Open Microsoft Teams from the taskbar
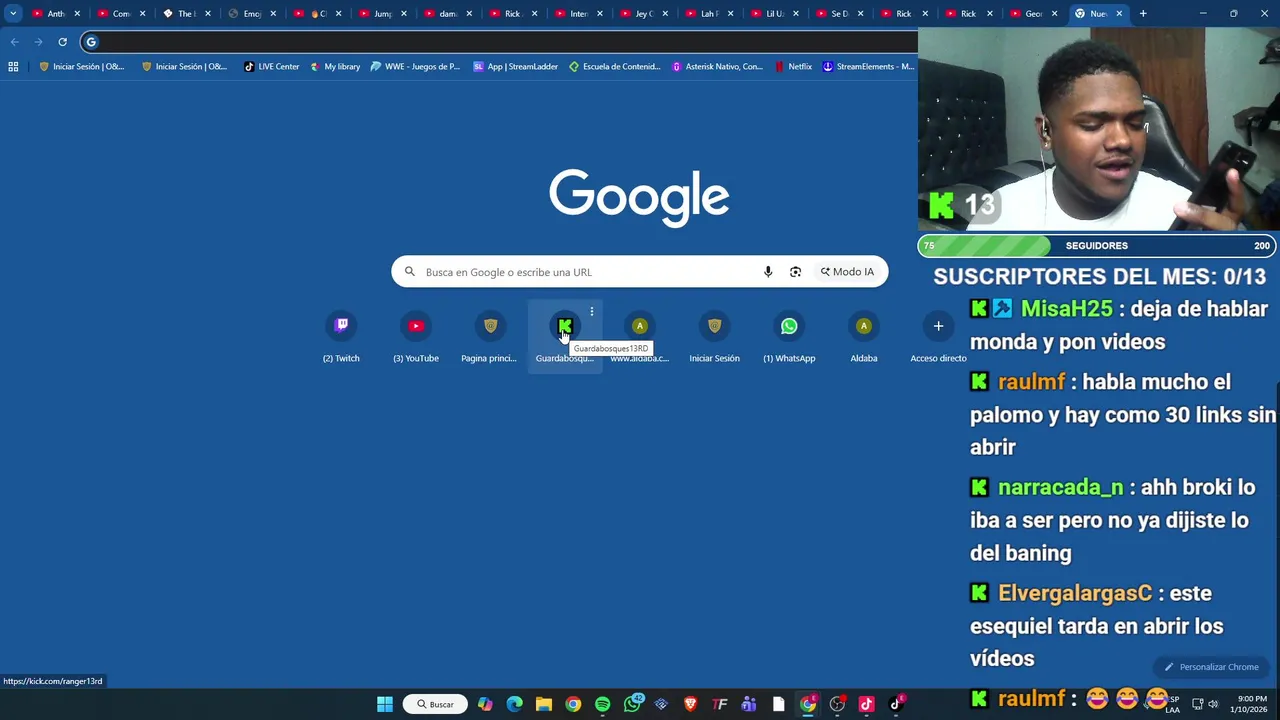Image resolution: width=1280 pixels, height=720 pixels. pos(749,704)
